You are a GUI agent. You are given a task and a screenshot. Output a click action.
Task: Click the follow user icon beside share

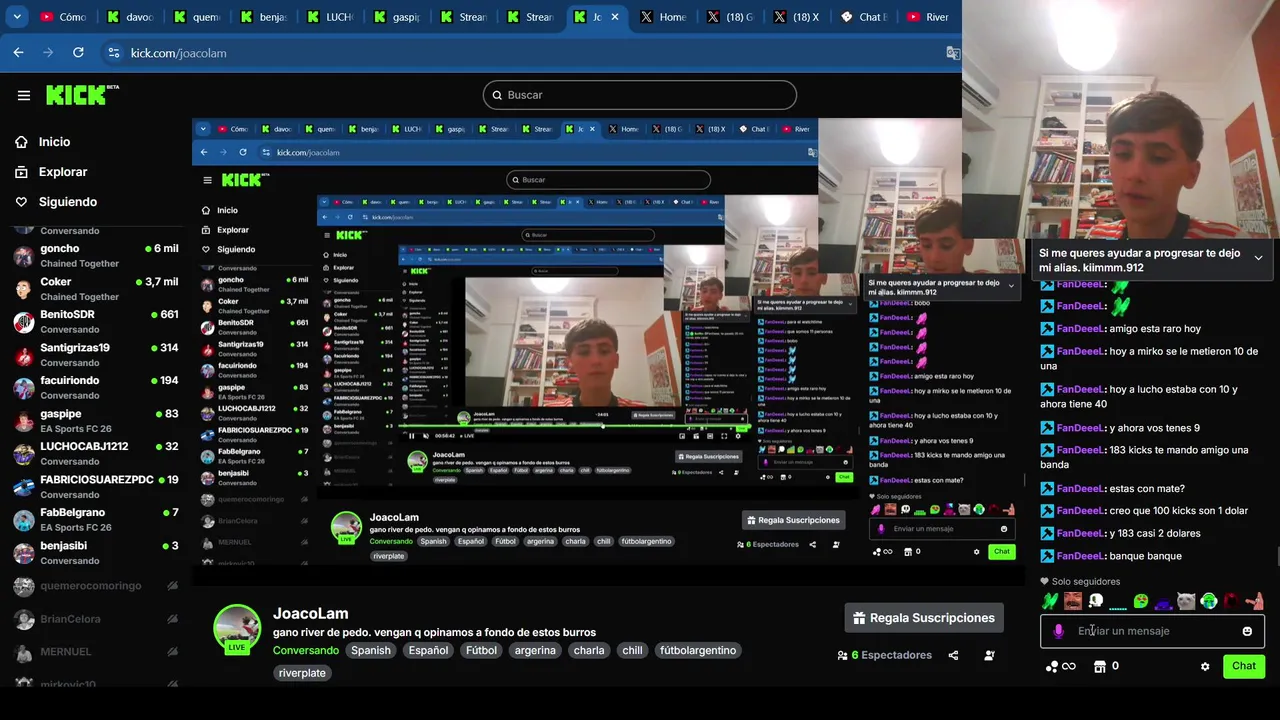(x=989, y=655)
